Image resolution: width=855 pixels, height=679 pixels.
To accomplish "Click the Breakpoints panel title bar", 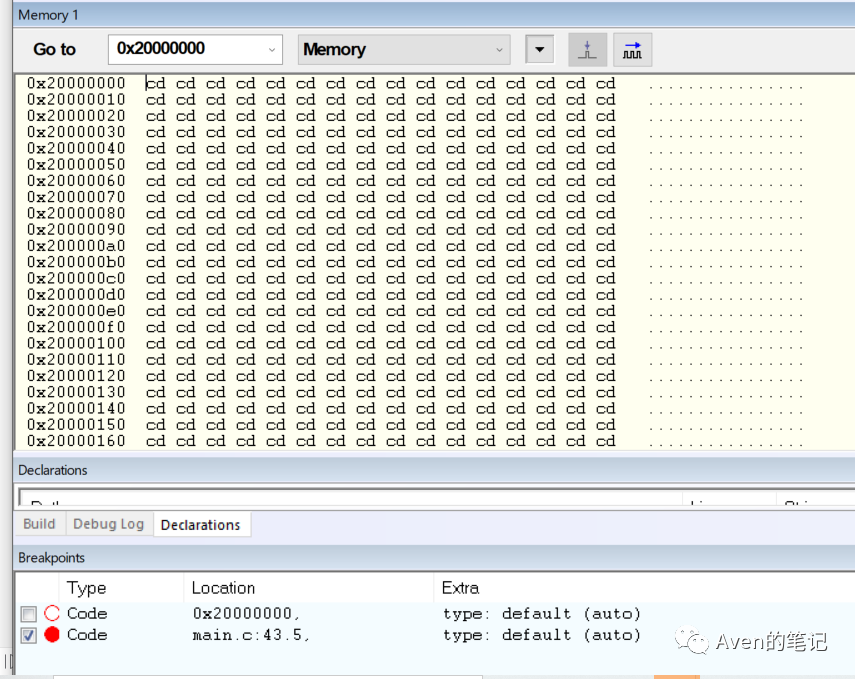I will click(x=434, y=558).
